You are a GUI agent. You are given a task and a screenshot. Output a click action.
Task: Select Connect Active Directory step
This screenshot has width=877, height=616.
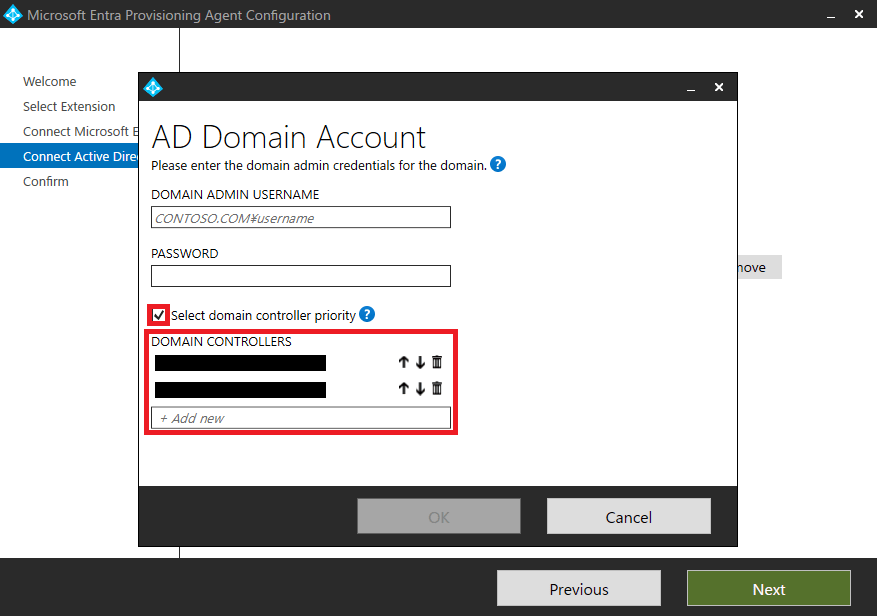click(x=69, y=156)
